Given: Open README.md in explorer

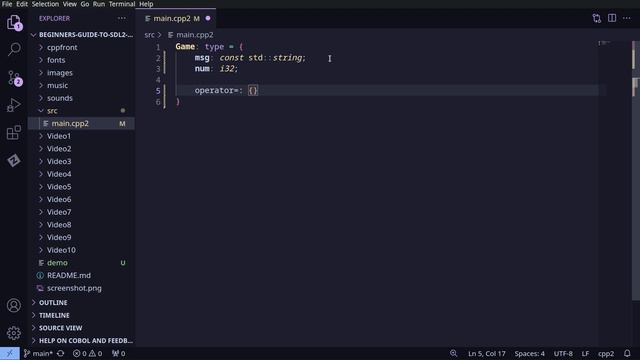Looking at the screenshot, I should pyautogui.click(x=82, y=275).
